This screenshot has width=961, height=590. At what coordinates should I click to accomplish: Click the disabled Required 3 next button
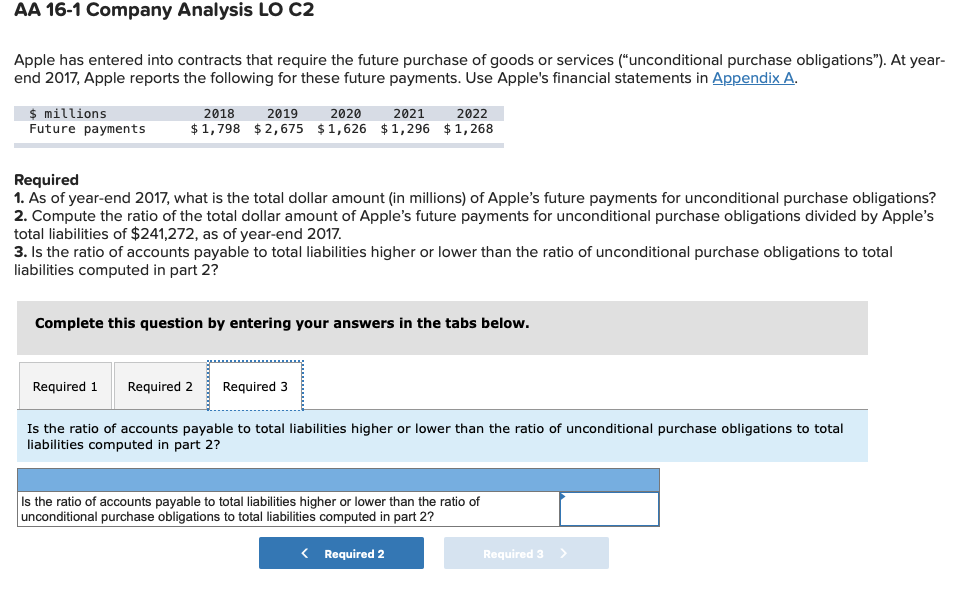pos(525,552)
